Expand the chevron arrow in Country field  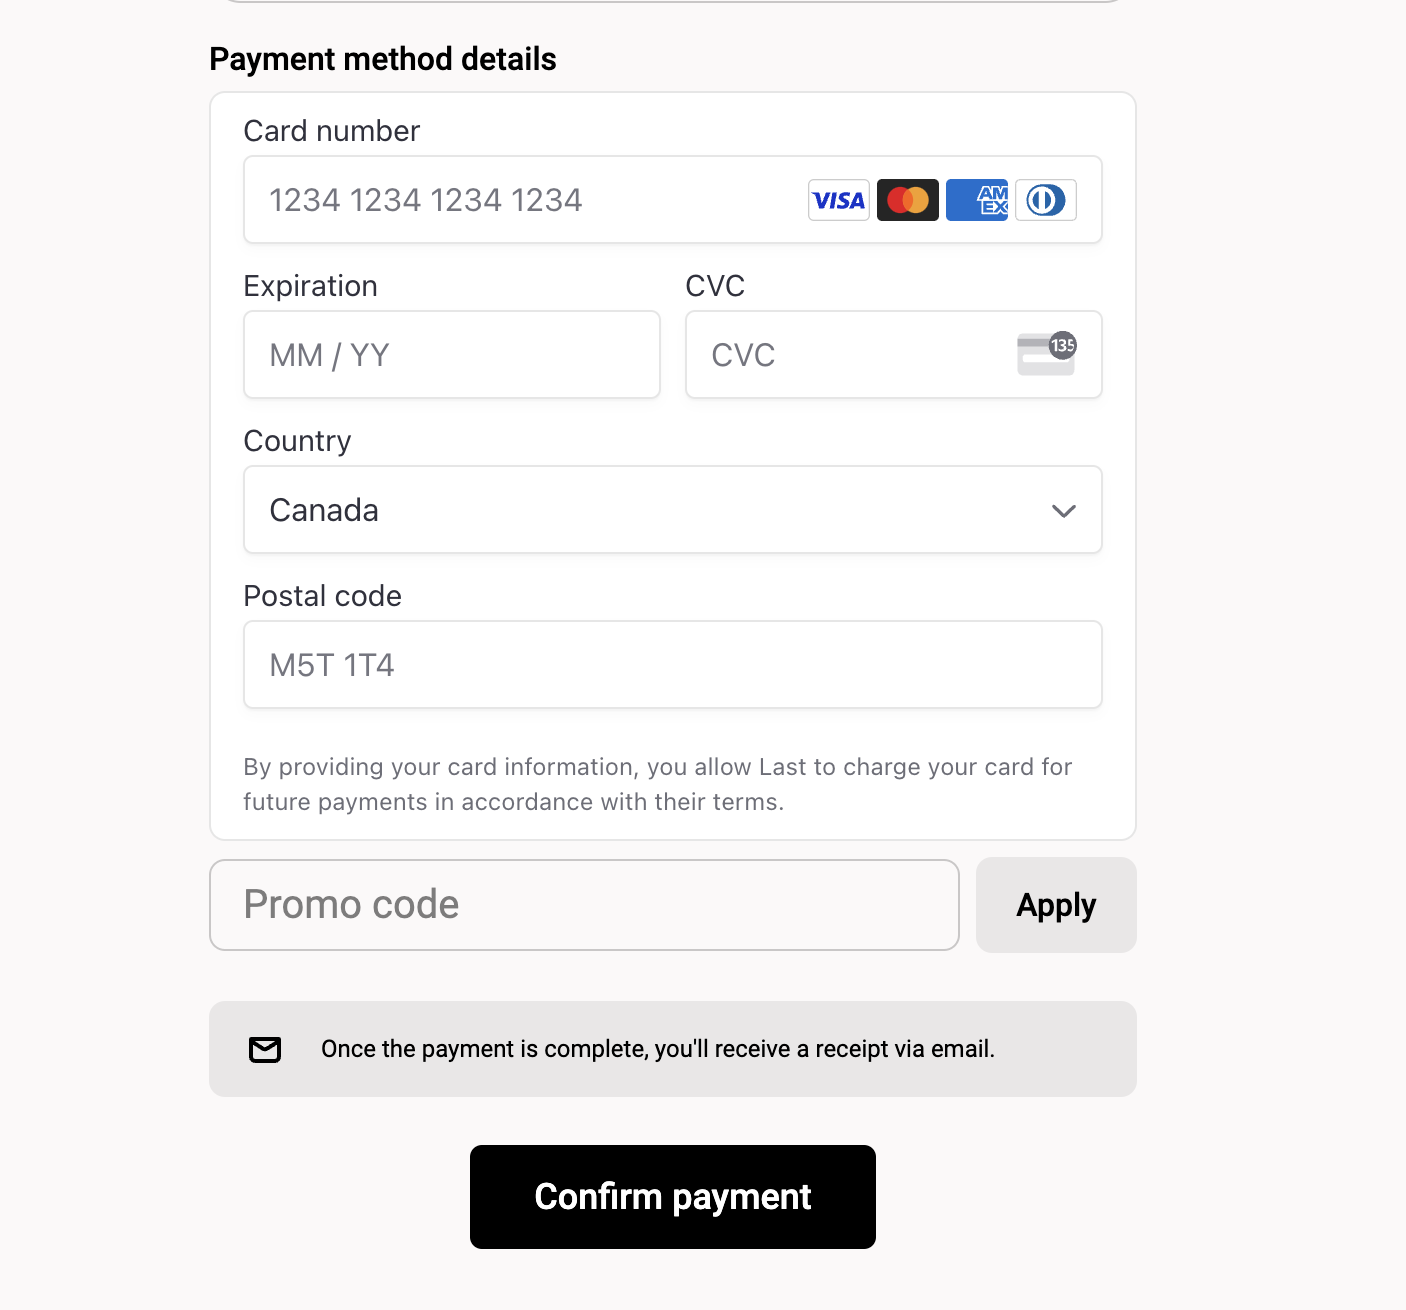(1064, 511)
